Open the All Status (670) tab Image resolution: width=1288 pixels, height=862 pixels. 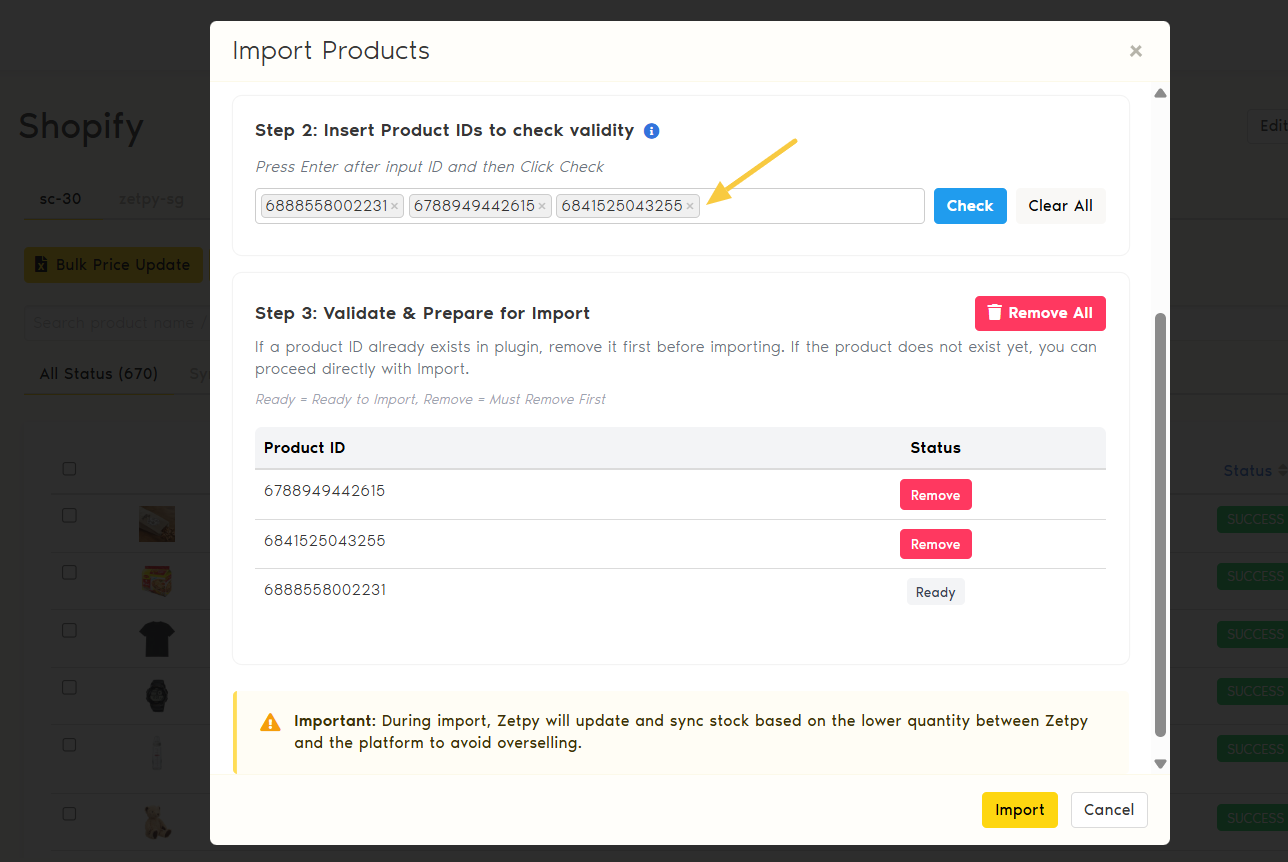[99, 374]
